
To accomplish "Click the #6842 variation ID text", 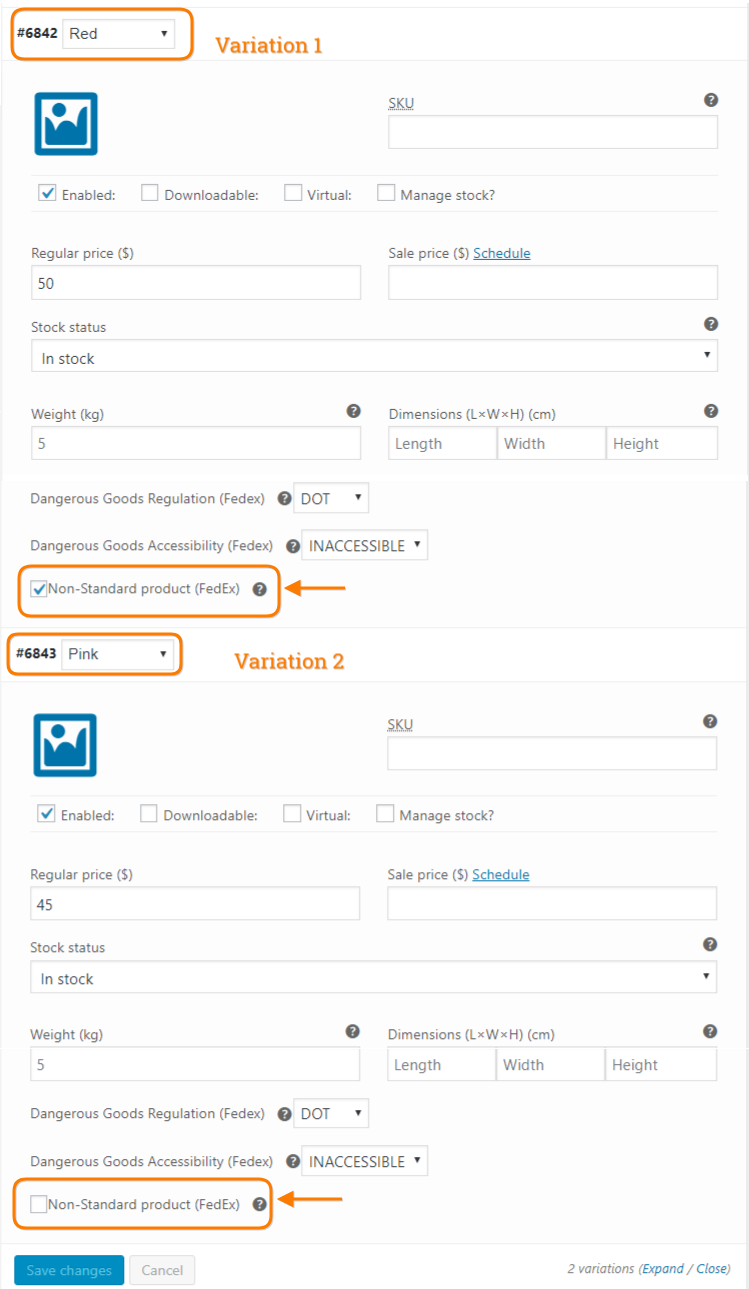I will (x=37, y=34).
